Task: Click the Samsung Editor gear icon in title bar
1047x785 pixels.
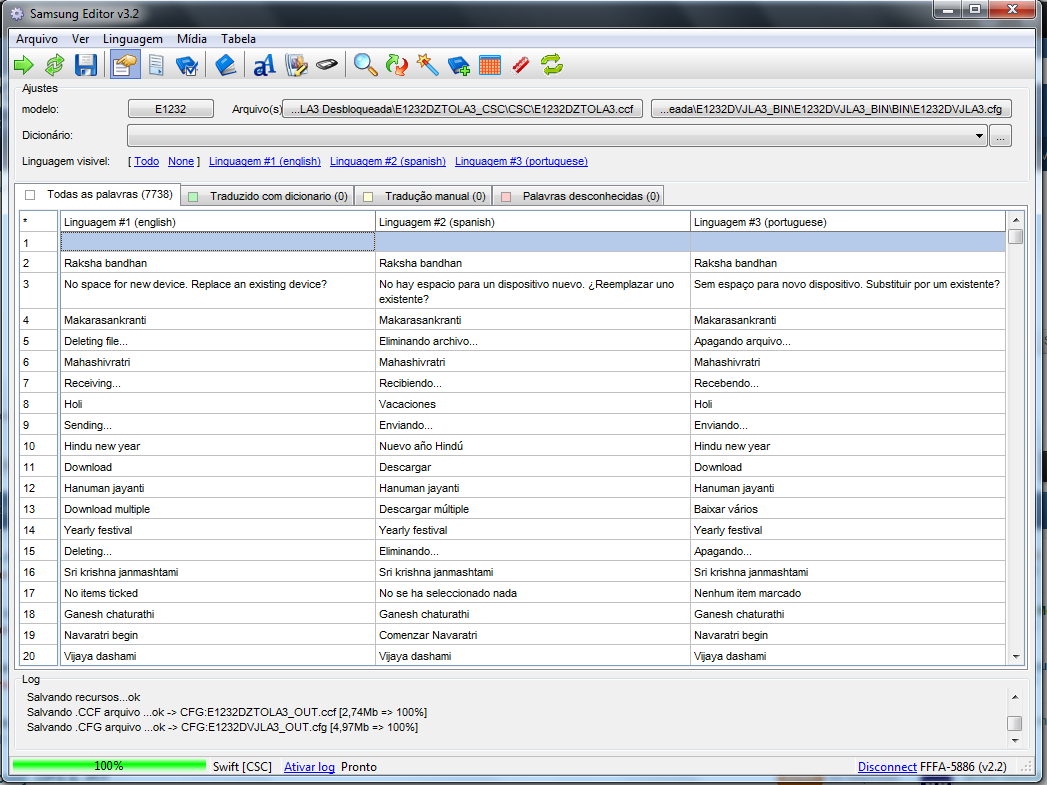Action: point(17,13)
